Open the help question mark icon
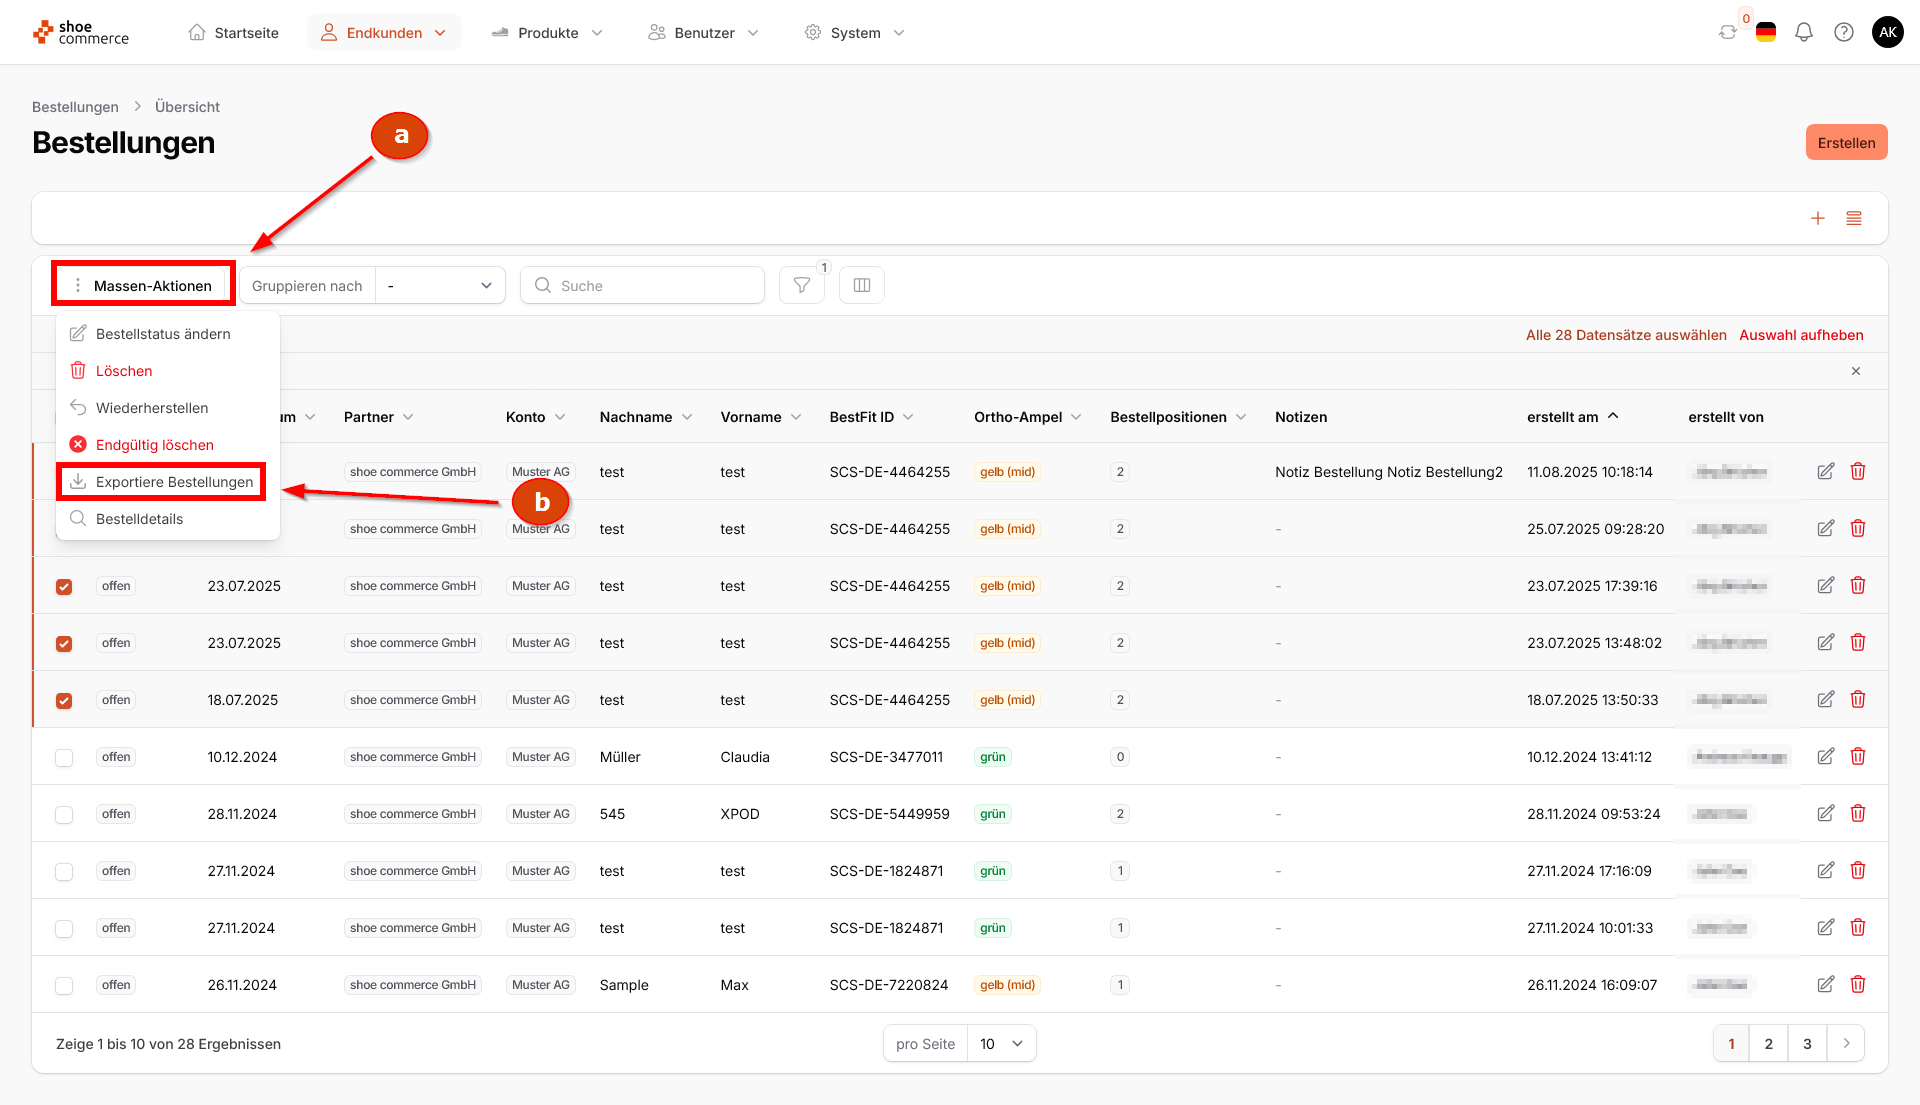The image size is (1920, 1105). [x=1843, y=32]
